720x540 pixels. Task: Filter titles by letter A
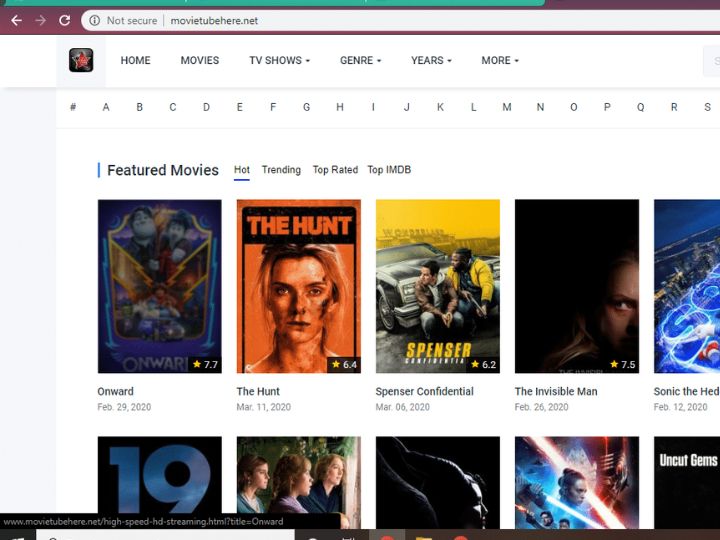(106, 107)
